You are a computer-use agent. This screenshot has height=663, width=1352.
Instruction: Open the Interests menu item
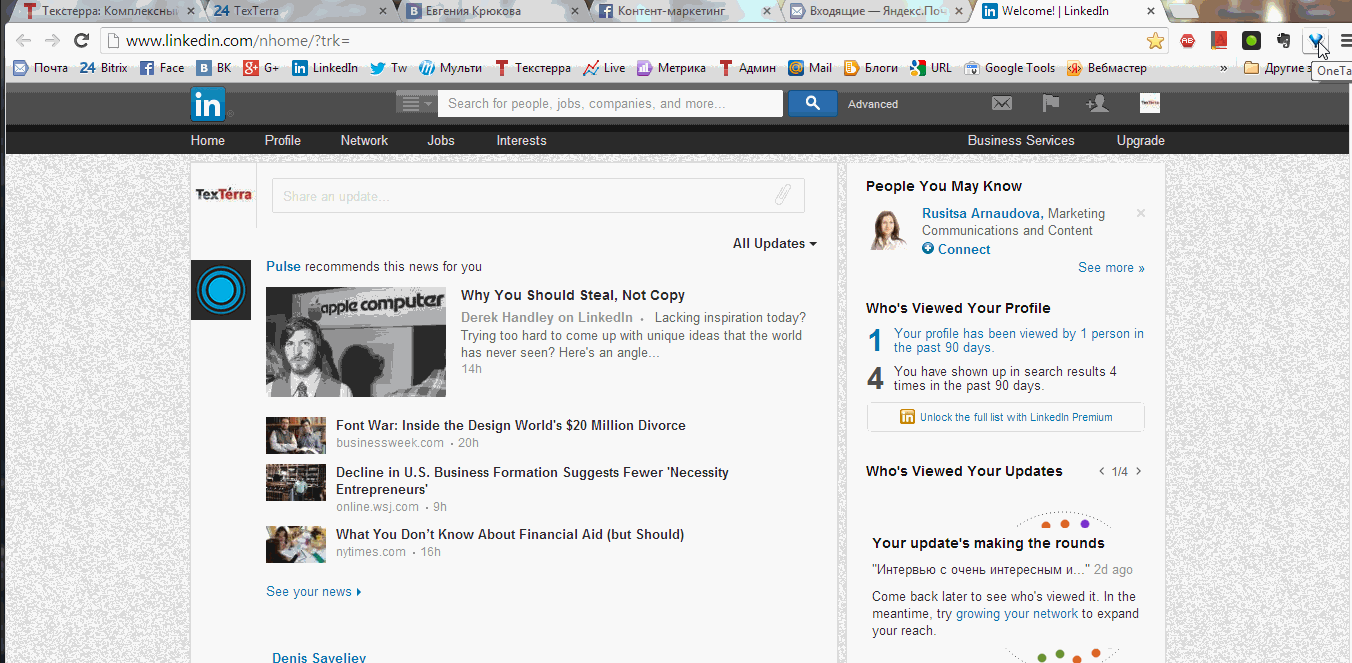[x=522, y=140]
